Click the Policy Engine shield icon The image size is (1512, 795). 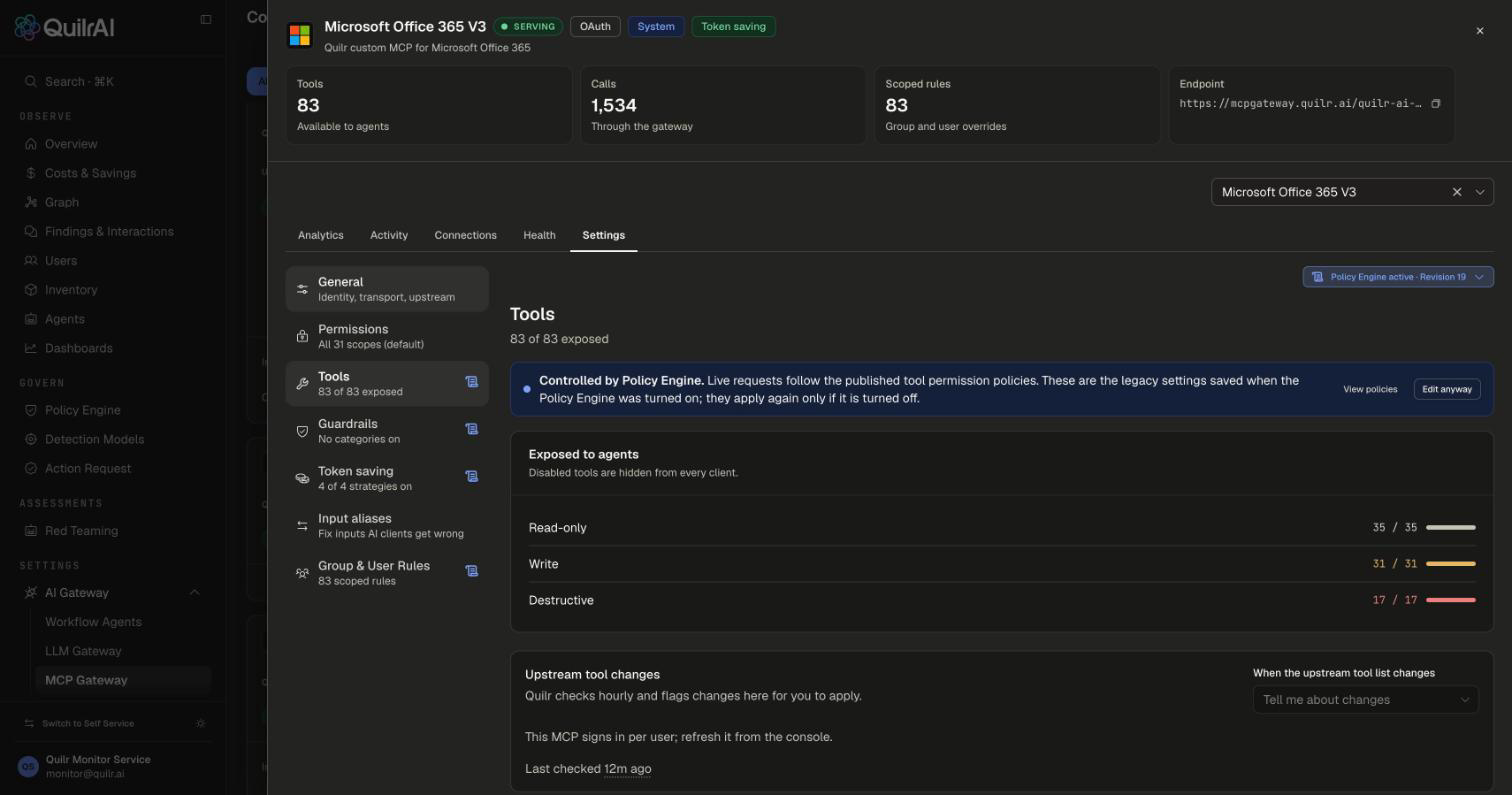(x=31, y=410)
